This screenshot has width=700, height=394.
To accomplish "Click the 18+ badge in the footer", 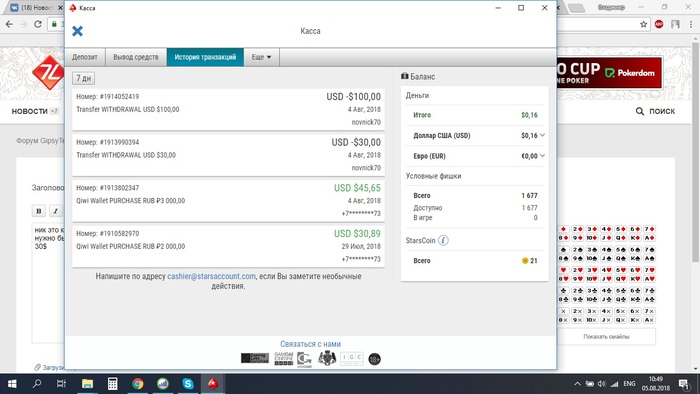I will click(375, 359).
